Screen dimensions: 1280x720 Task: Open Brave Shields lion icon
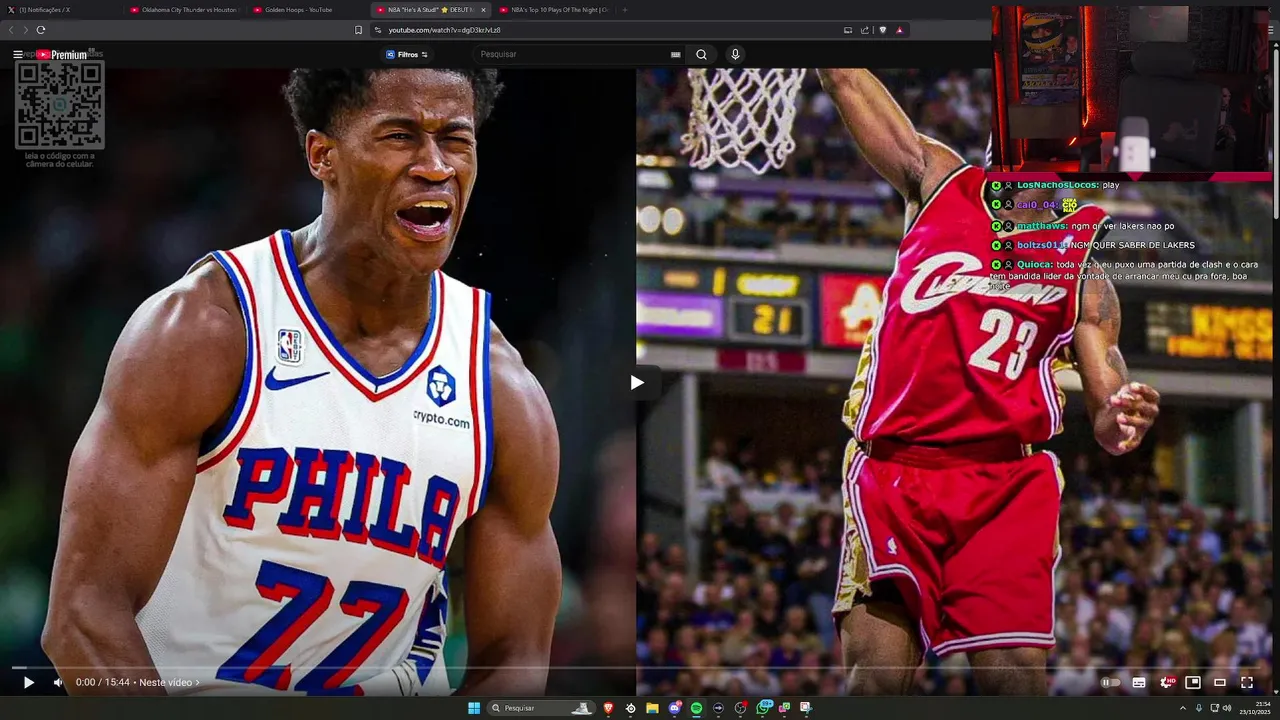[x=883, y=30]
